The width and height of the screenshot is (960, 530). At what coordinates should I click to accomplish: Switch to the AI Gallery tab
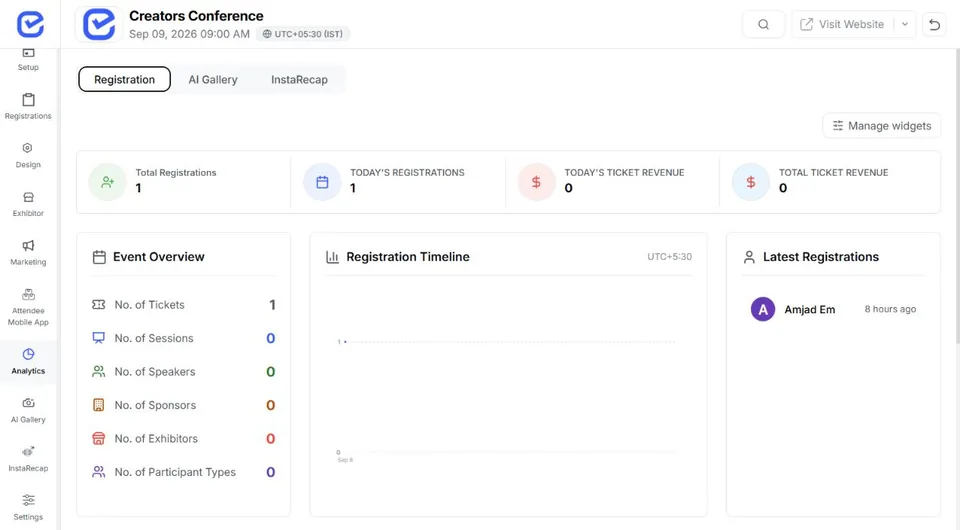click(x=212, y=80)
